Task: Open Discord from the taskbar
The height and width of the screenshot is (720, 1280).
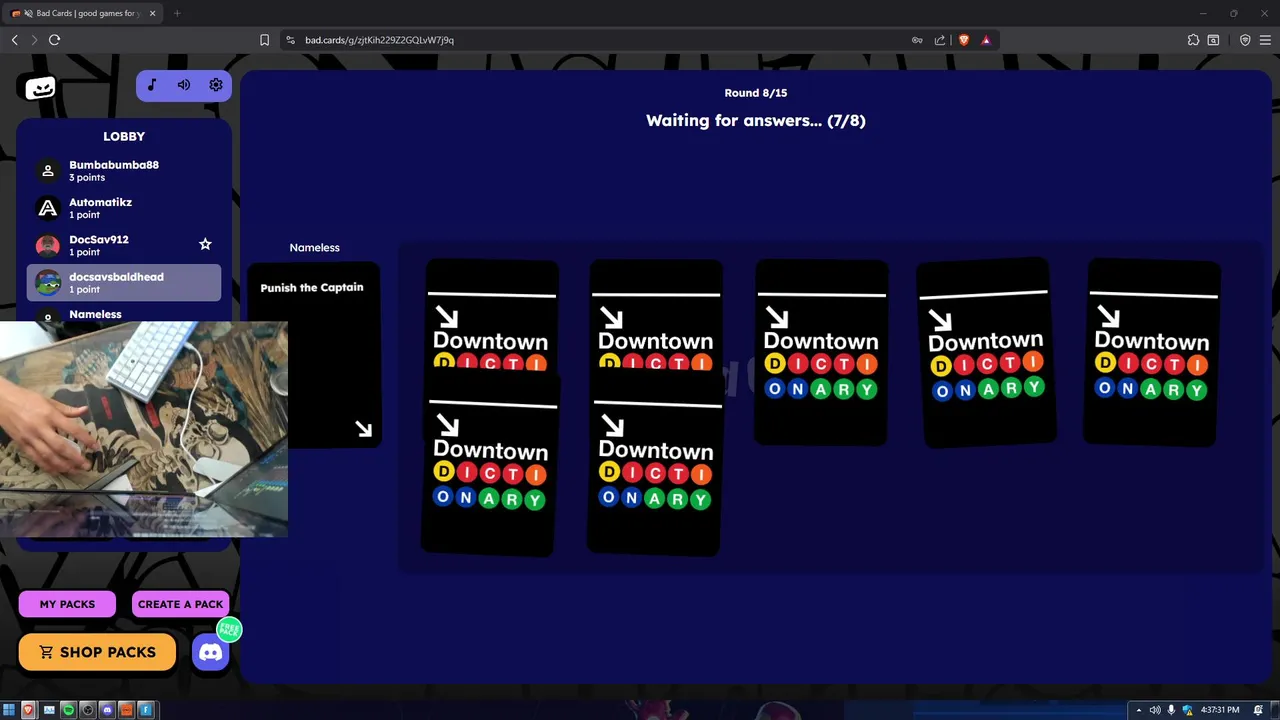Action: click(107, 710)
